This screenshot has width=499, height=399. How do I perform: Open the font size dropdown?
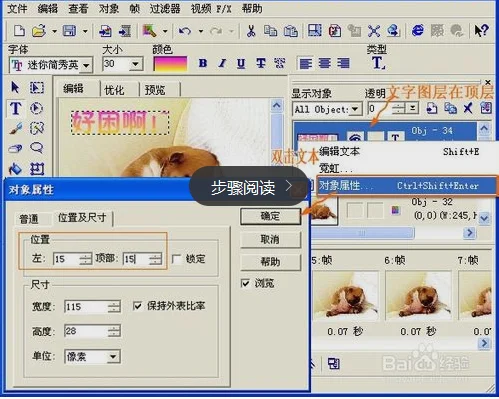[x=135, y=64]
